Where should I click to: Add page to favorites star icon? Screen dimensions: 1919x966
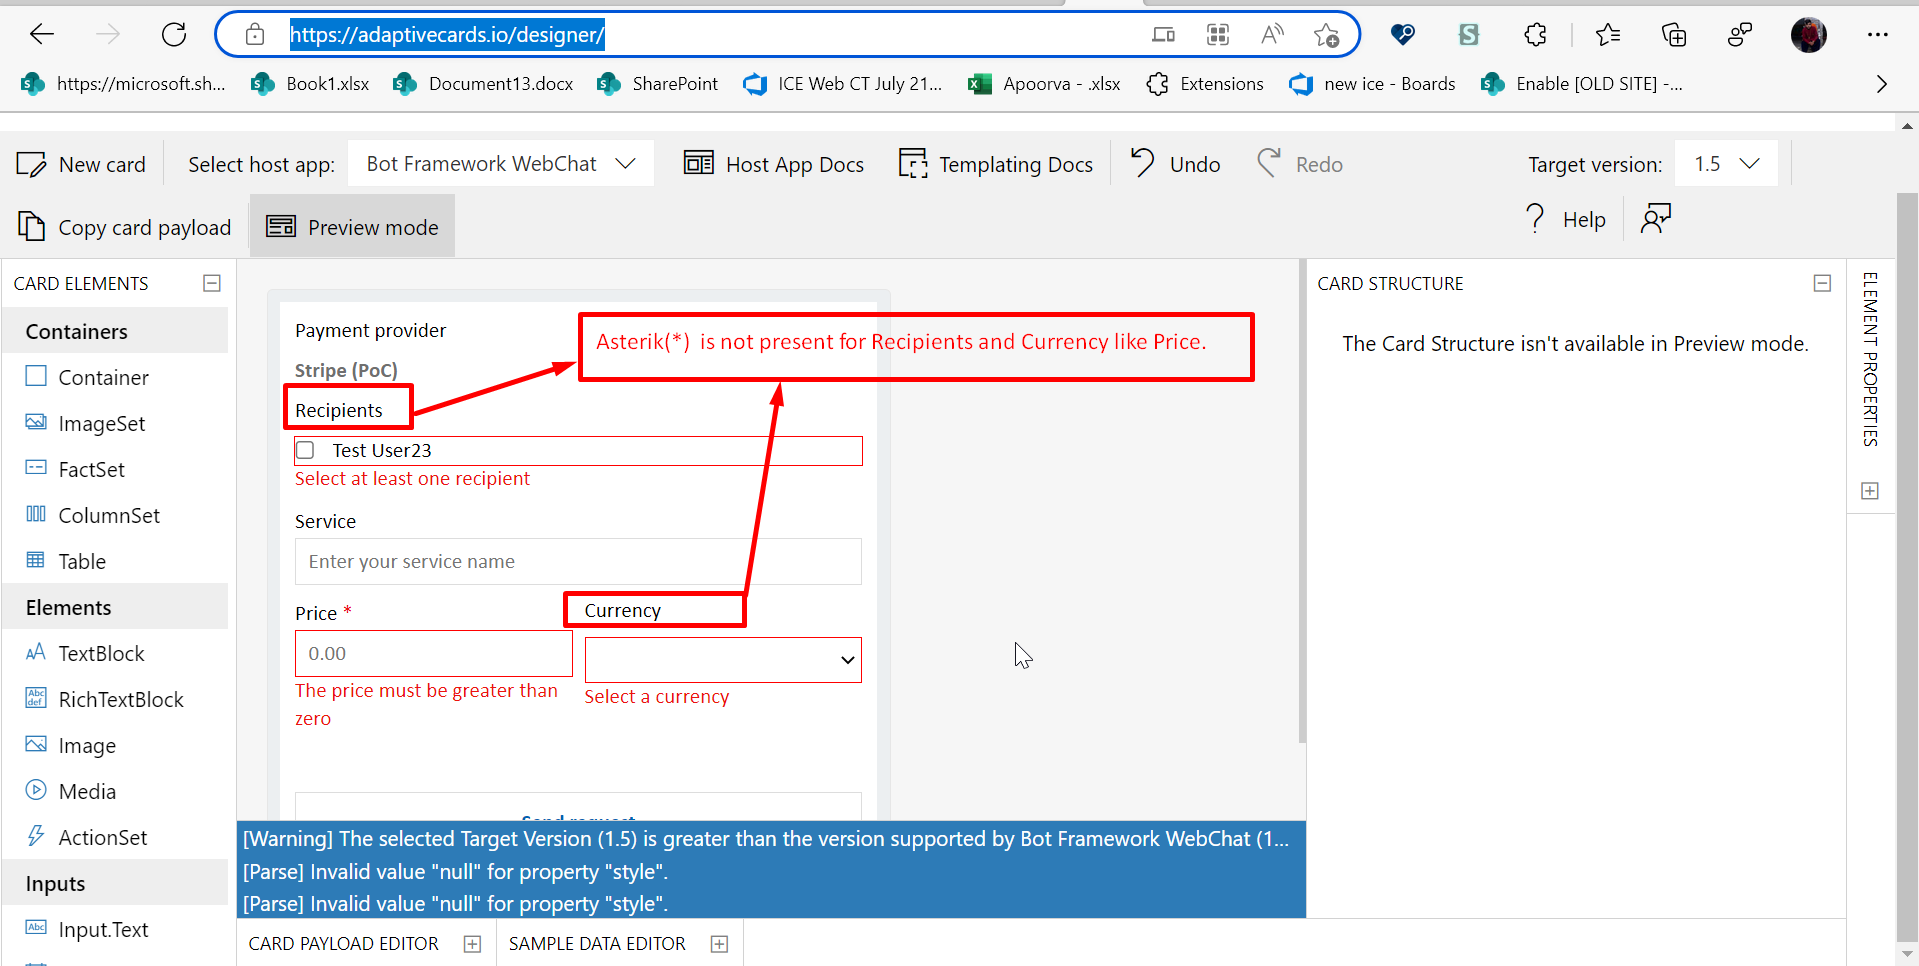pos(1327,35)
